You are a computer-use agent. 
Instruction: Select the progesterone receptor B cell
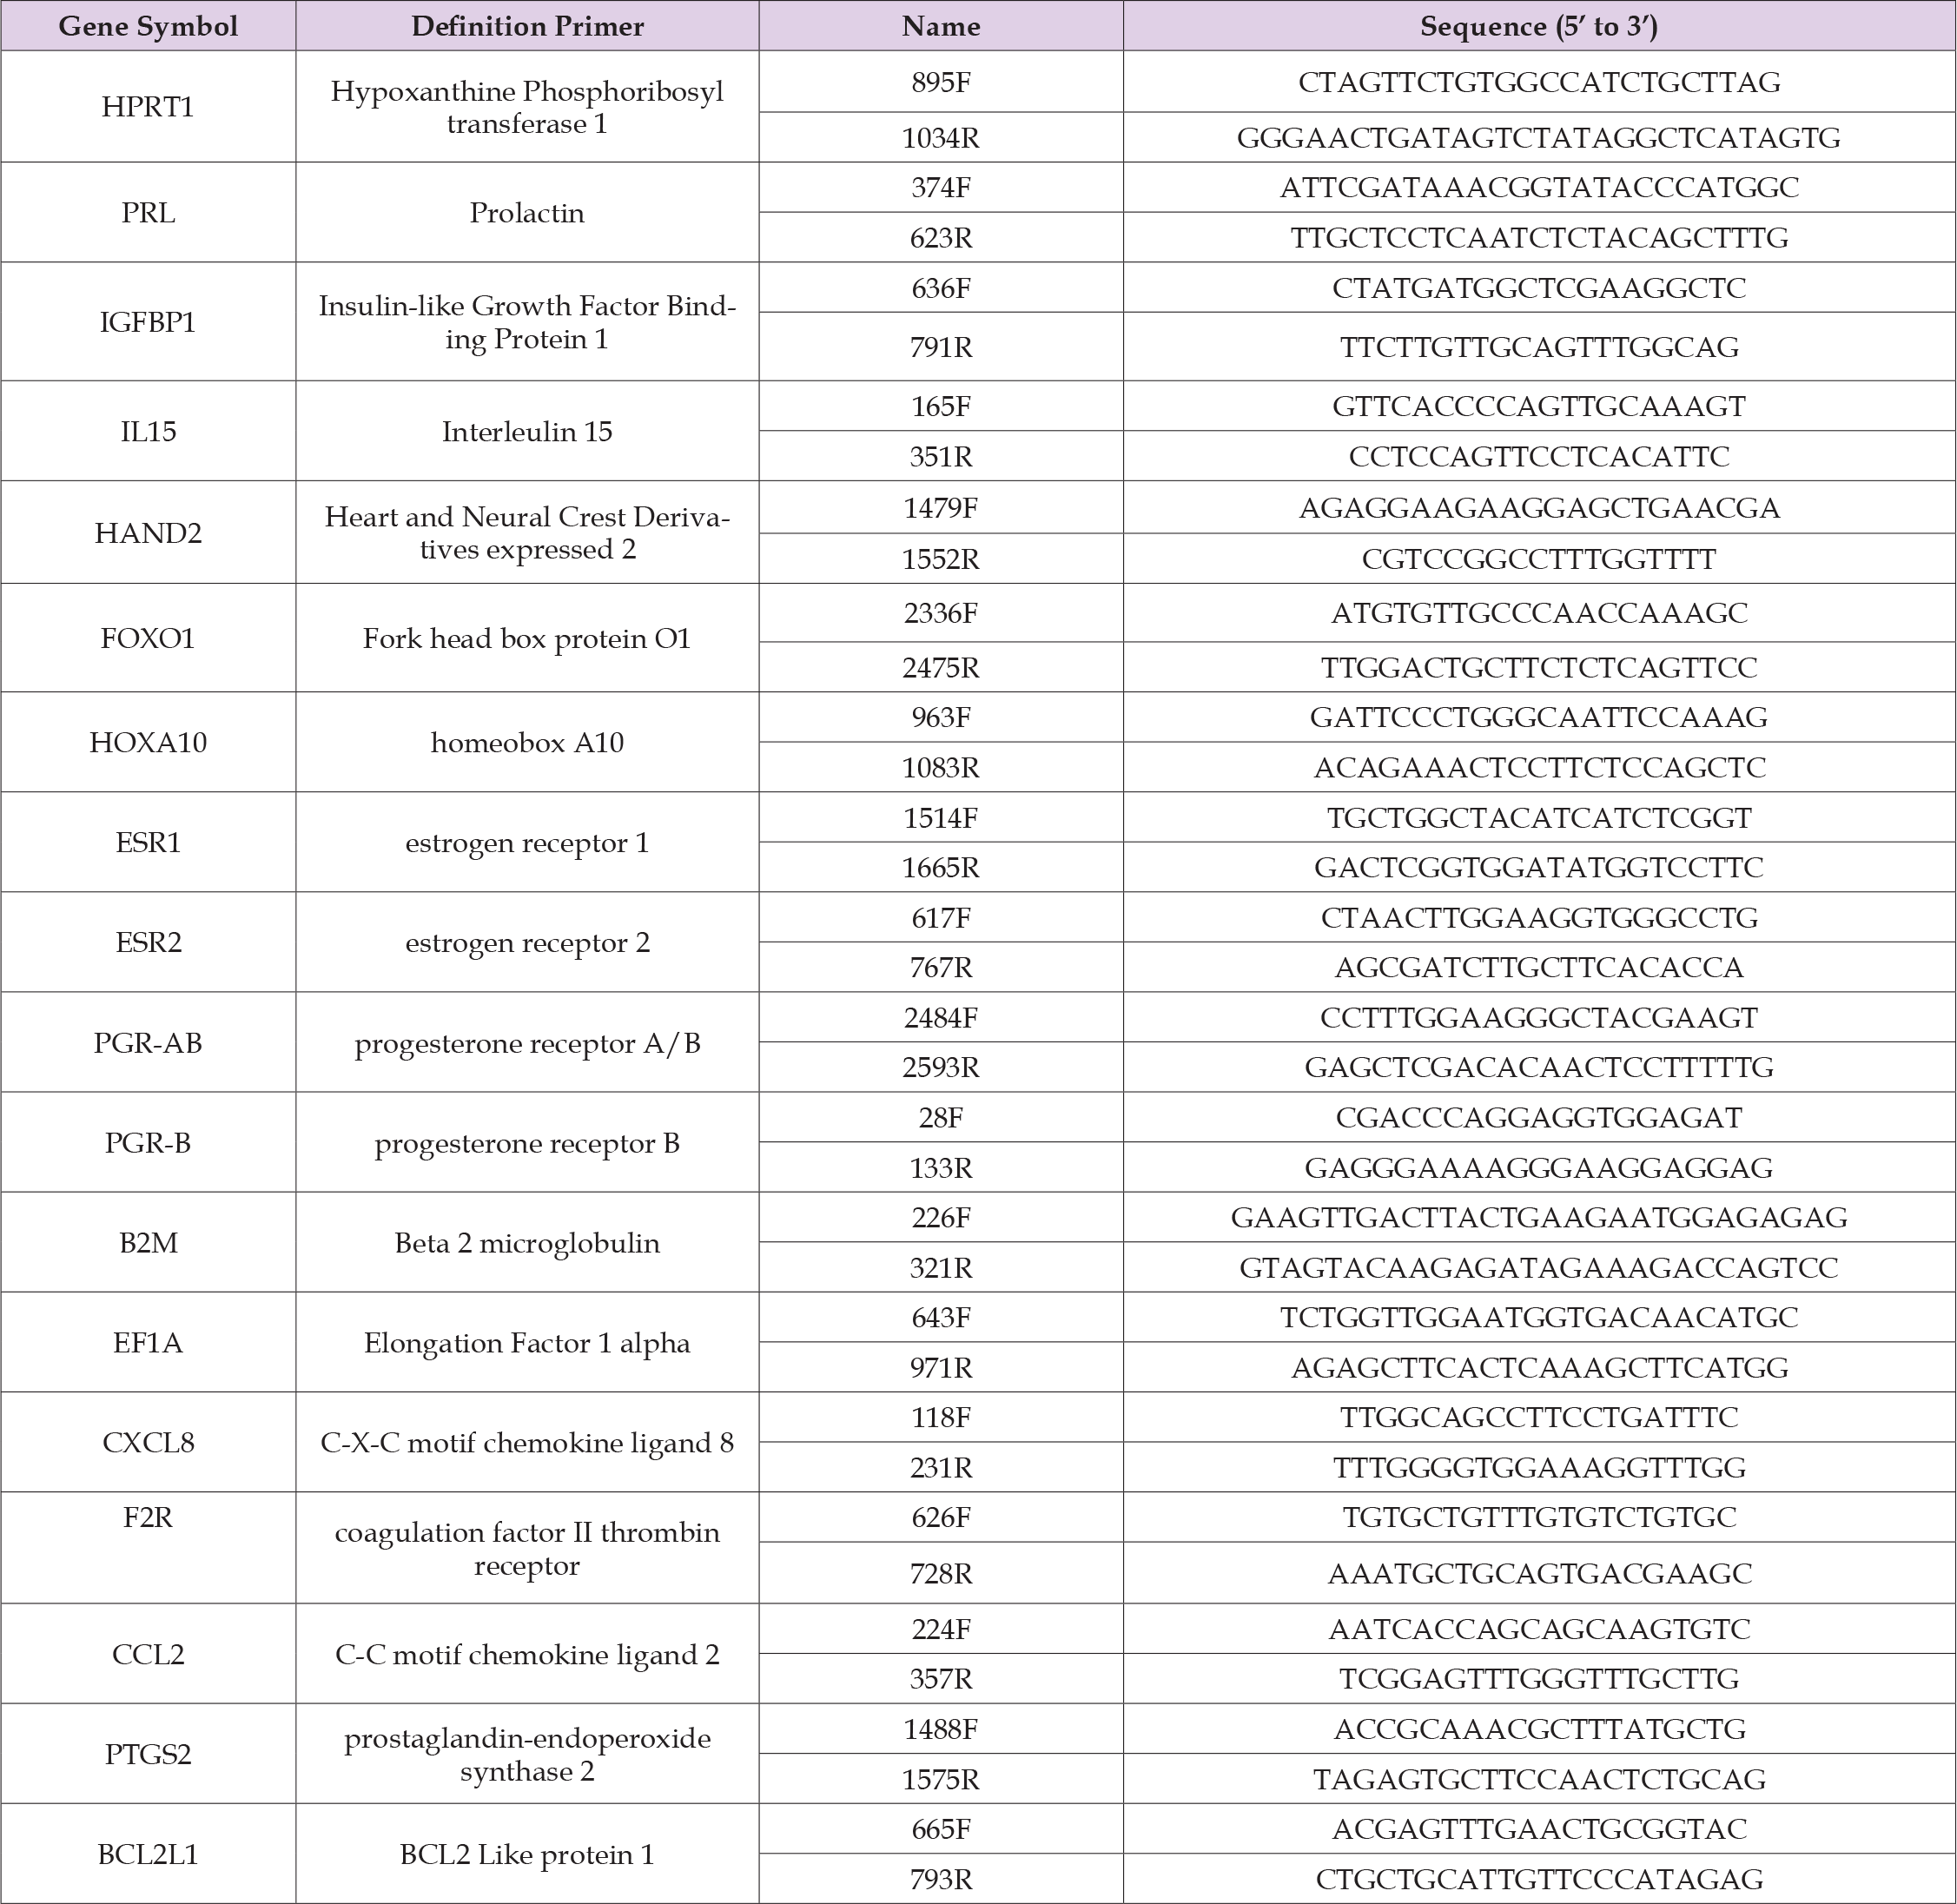coord(527,1143)
